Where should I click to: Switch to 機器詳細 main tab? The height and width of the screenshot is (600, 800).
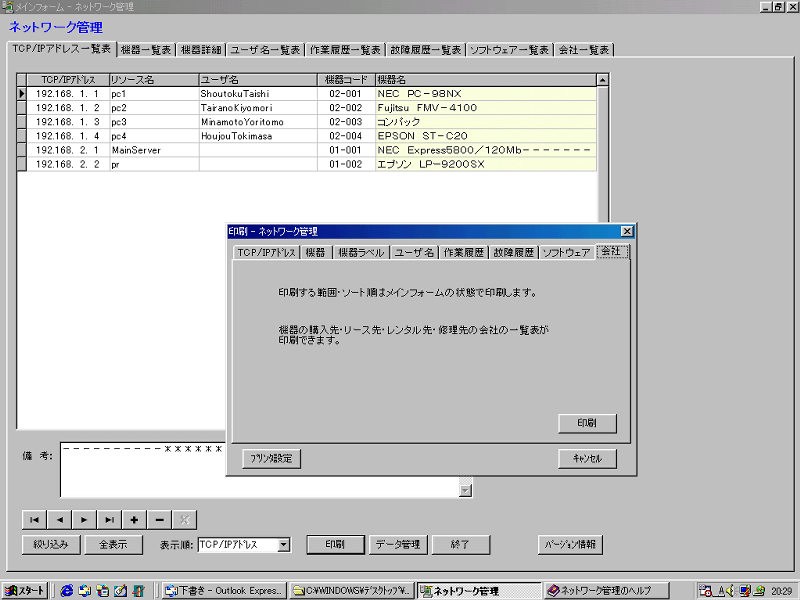coord(202,50)
